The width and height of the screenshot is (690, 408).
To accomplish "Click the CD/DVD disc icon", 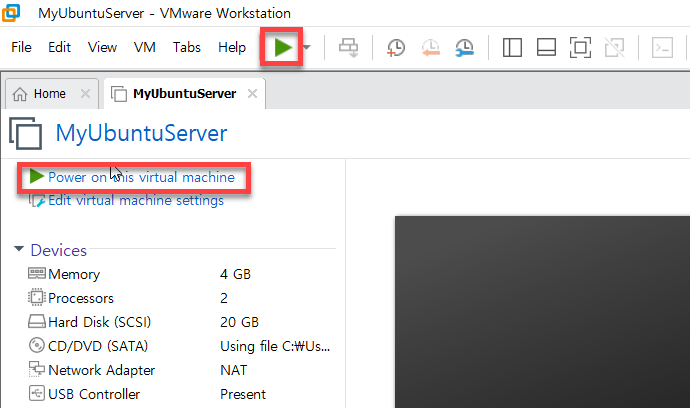I will pos(37,345).
